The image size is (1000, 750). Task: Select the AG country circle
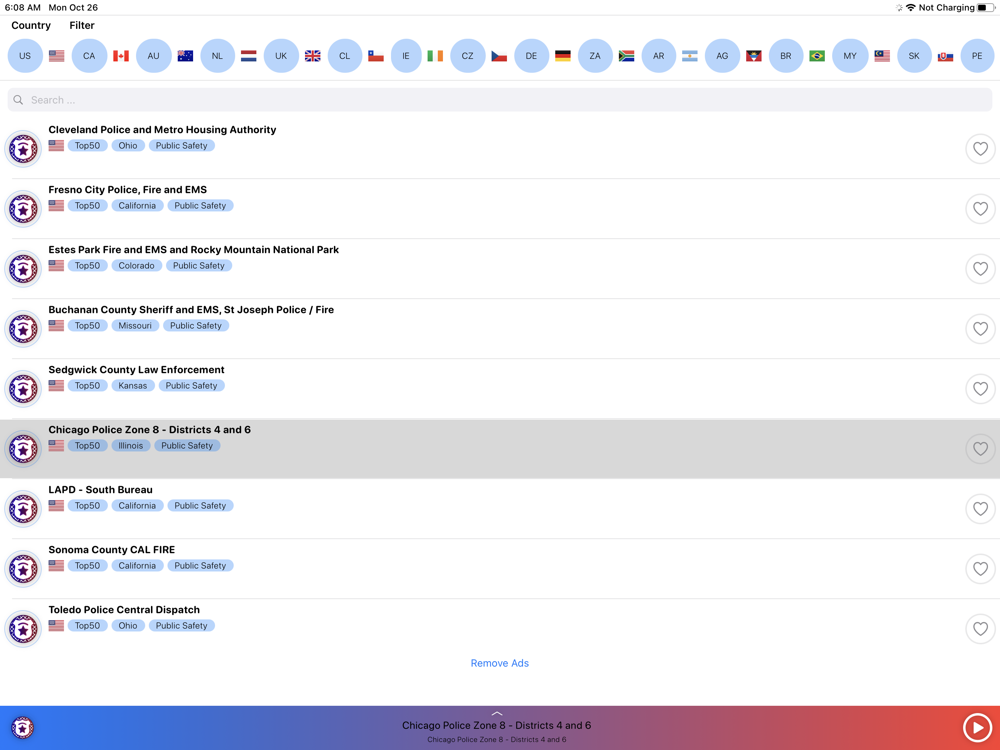722,55
